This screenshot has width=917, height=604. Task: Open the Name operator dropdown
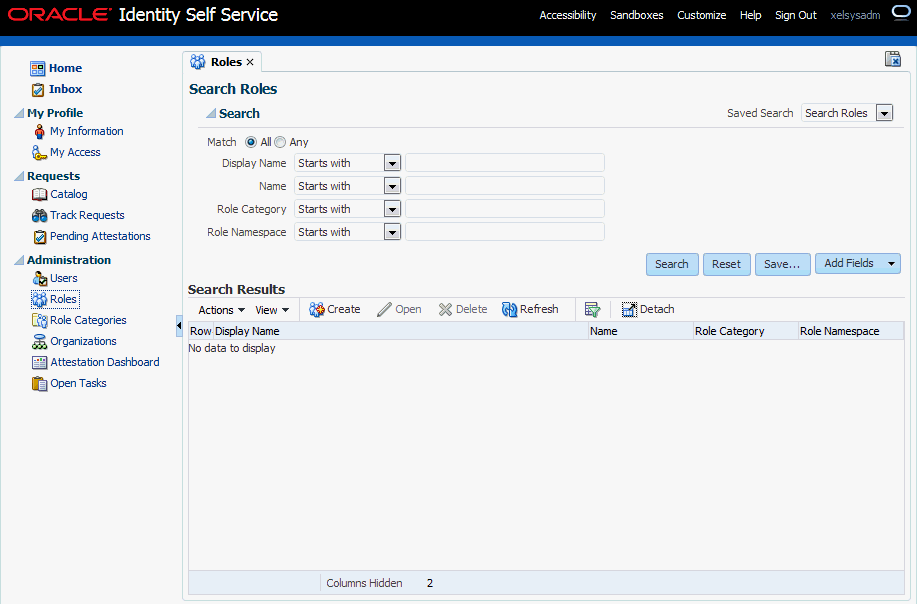[x=392, y=186]
